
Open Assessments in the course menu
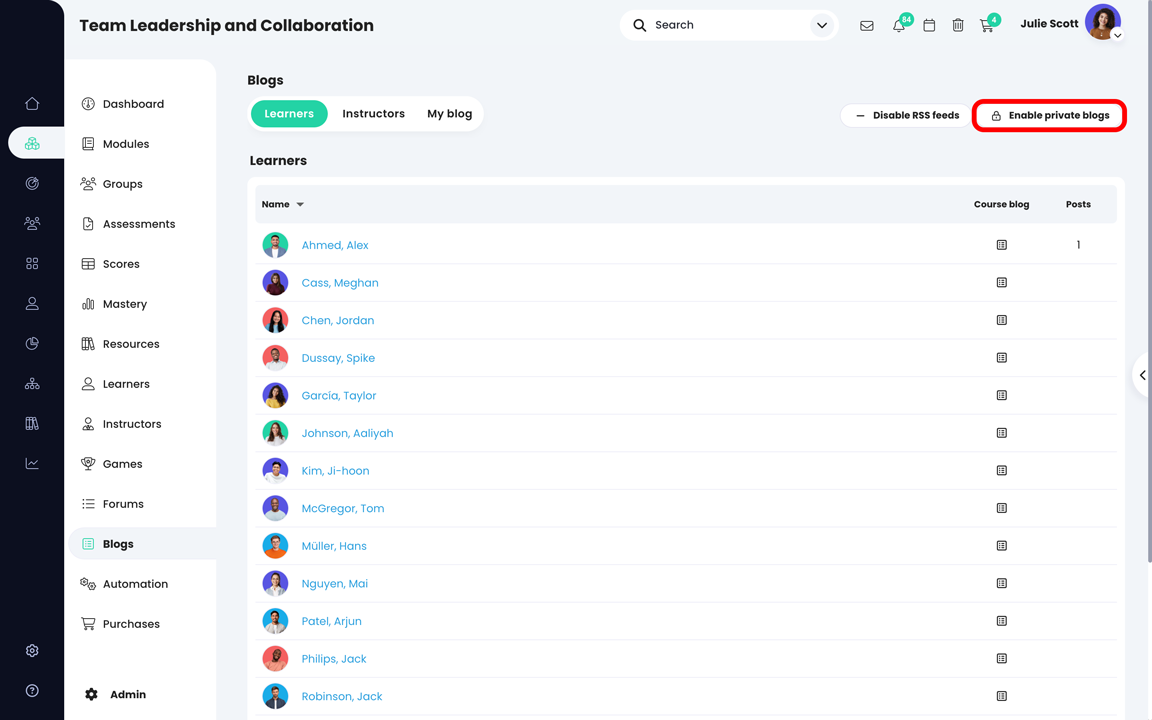coord(141,224)
